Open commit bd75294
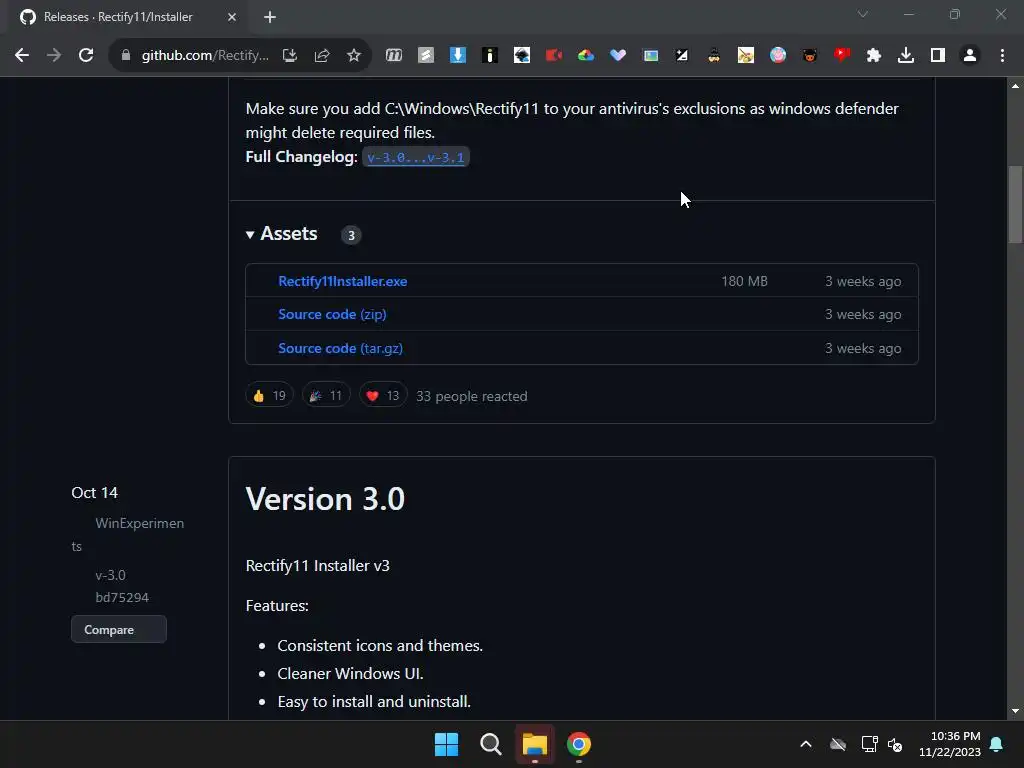 click(x=122, y=598)
